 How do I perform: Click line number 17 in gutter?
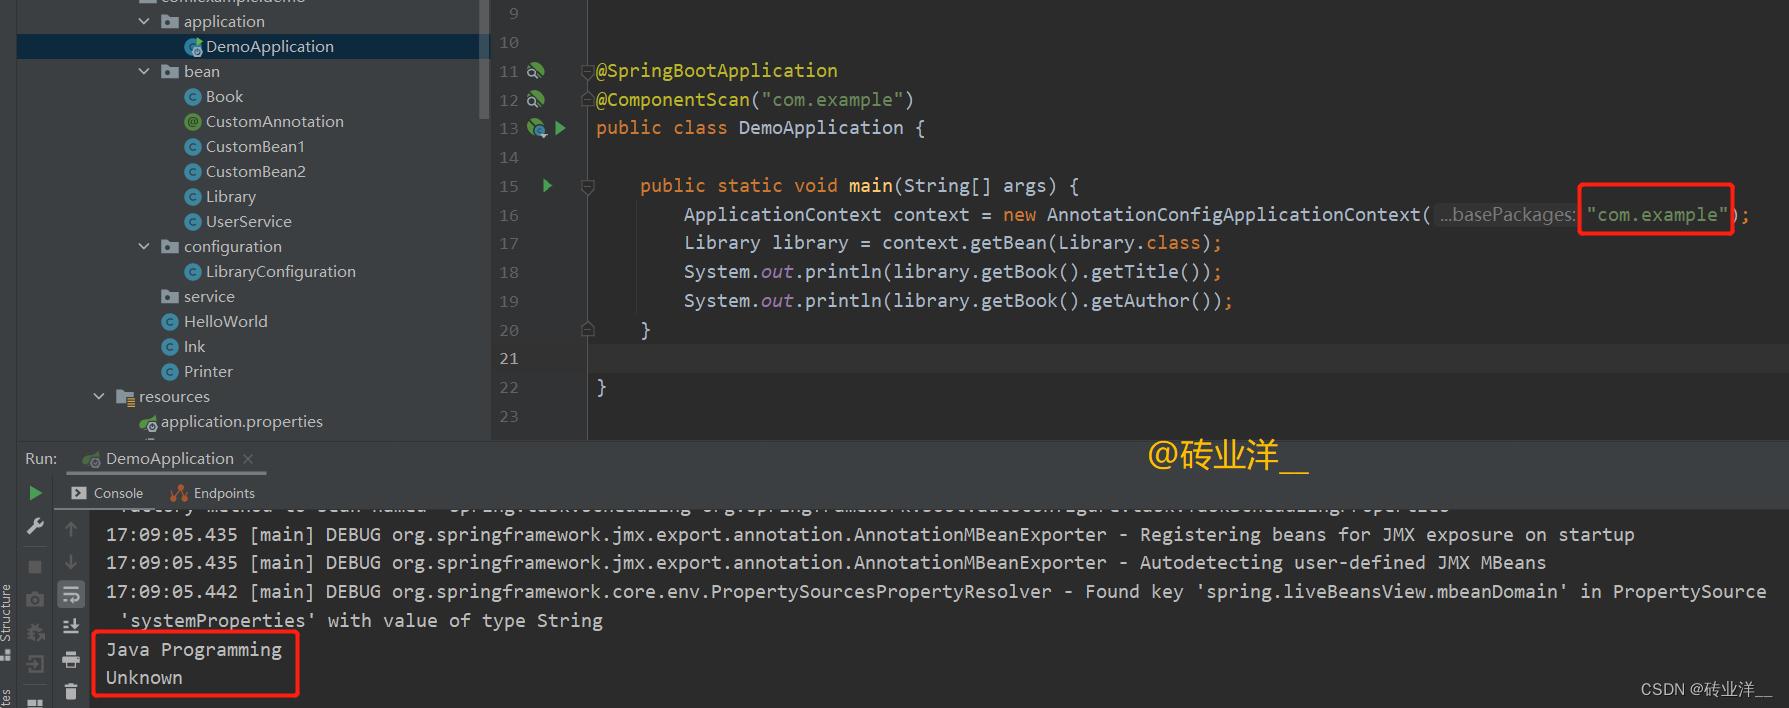[509, 243]
